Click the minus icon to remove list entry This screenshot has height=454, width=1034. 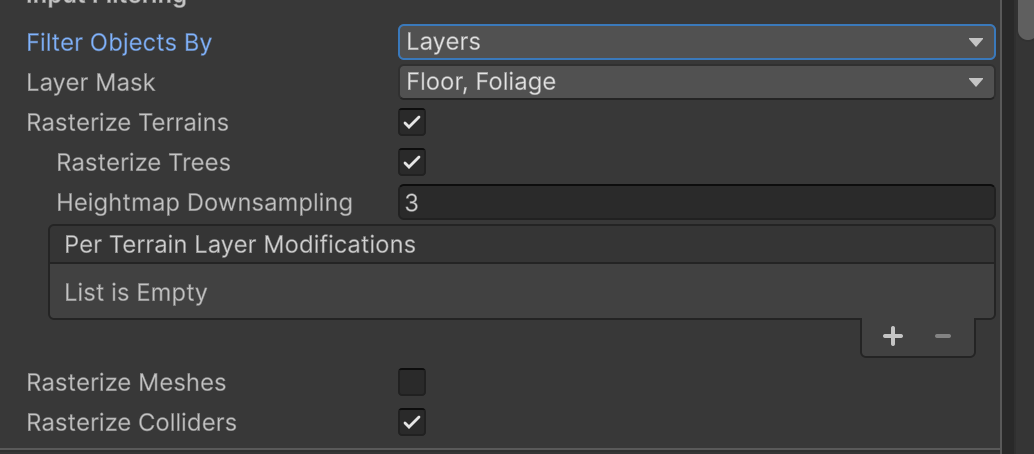[942, 337]
